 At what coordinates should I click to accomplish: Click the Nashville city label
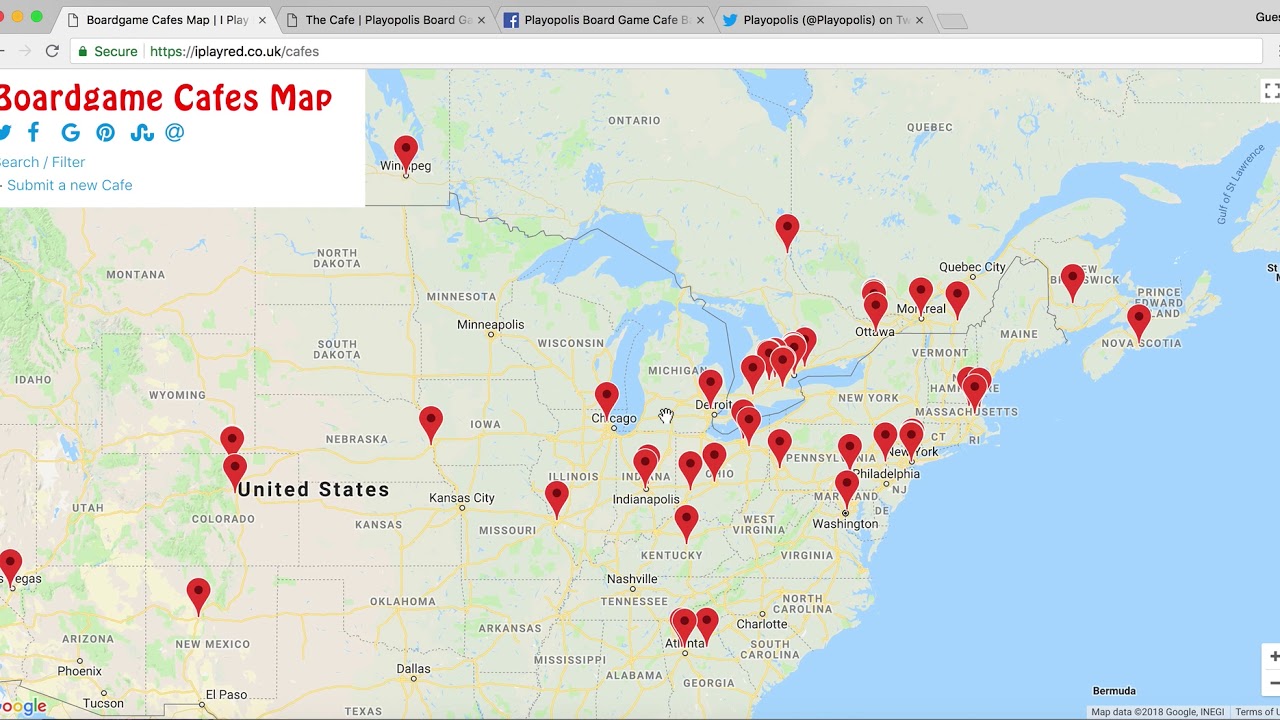pyautogui.click(x=632, y=579)
